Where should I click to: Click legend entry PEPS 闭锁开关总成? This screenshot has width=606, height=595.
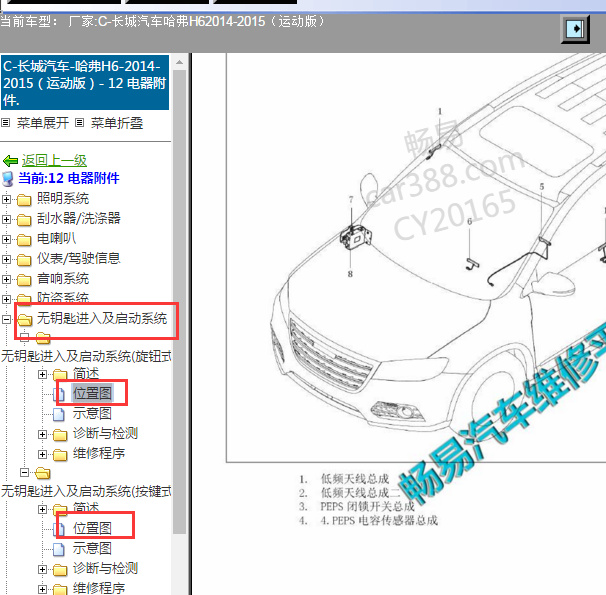pos(357,507)
